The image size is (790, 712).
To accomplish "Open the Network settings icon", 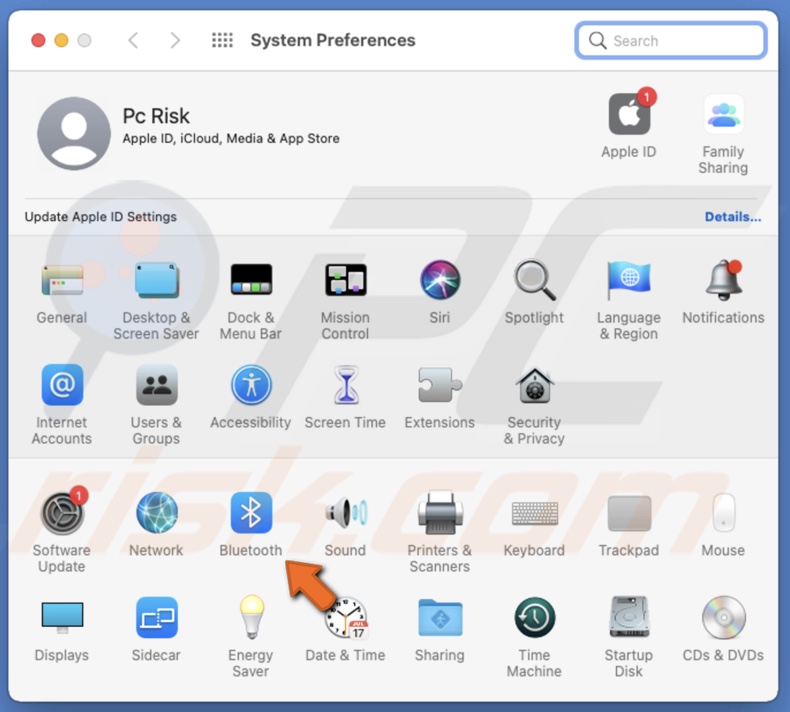I will pyautogui.click(x=156, y=514).
